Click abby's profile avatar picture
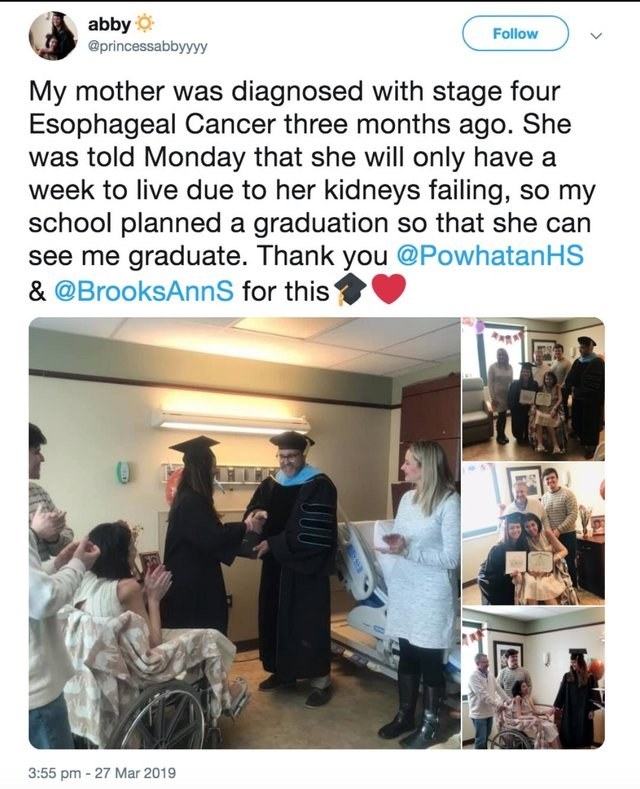Viewport: 640px width, 789px height. tap(53, 35)
